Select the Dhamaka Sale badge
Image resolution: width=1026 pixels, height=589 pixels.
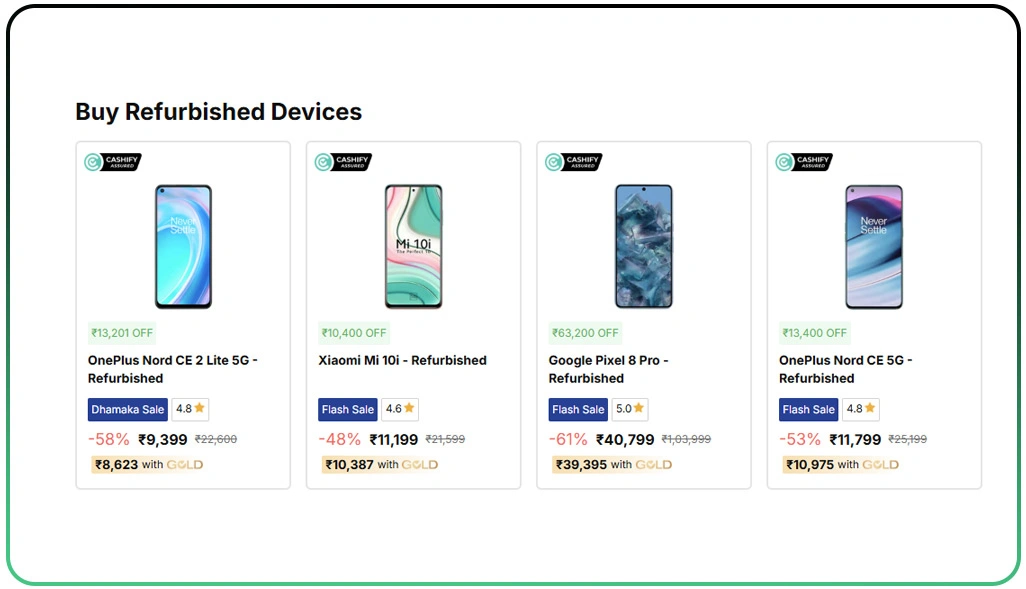click(127, 408)
